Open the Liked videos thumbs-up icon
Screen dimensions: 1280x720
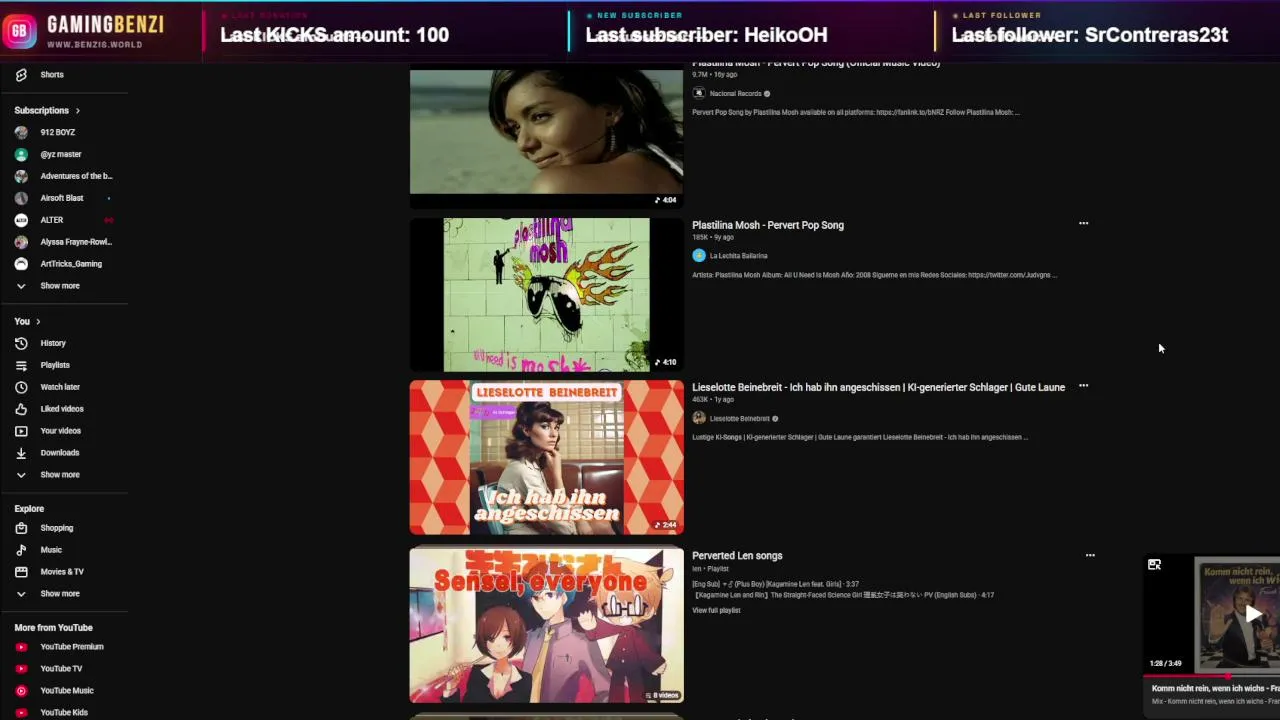pos(21,409)
